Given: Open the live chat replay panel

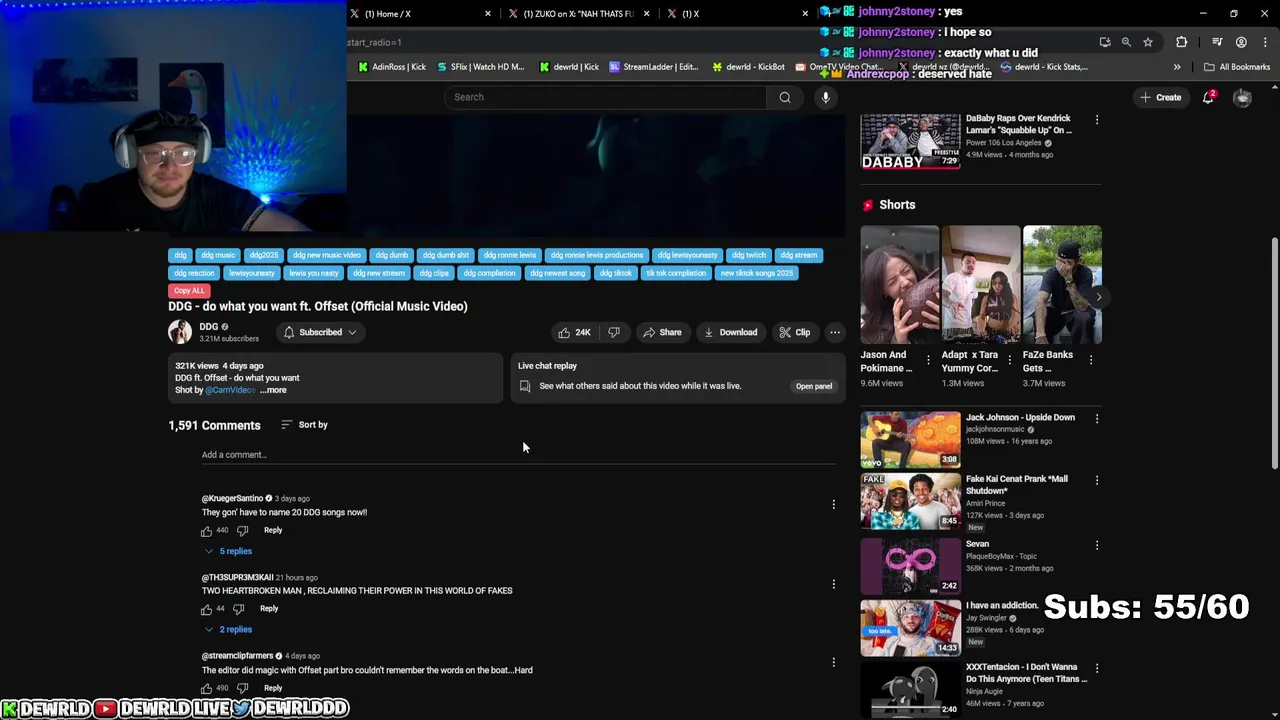Looking at the screenshot, I should pos(814,386).
